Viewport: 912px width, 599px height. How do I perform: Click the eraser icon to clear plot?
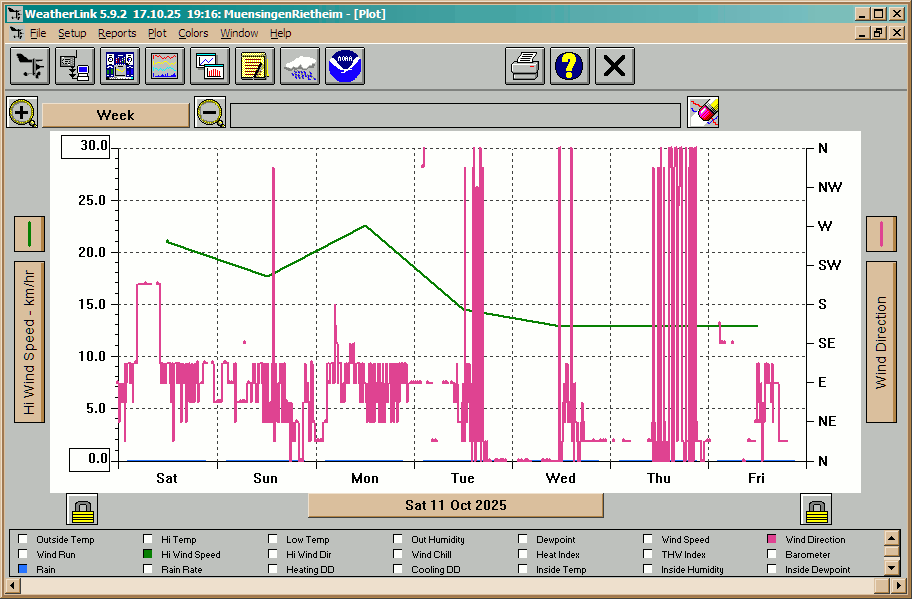tap(703, 113)
